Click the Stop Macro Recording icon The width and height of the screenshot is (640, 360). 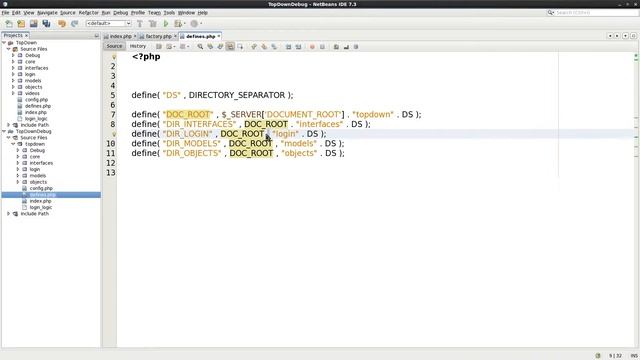coord(322,47)
